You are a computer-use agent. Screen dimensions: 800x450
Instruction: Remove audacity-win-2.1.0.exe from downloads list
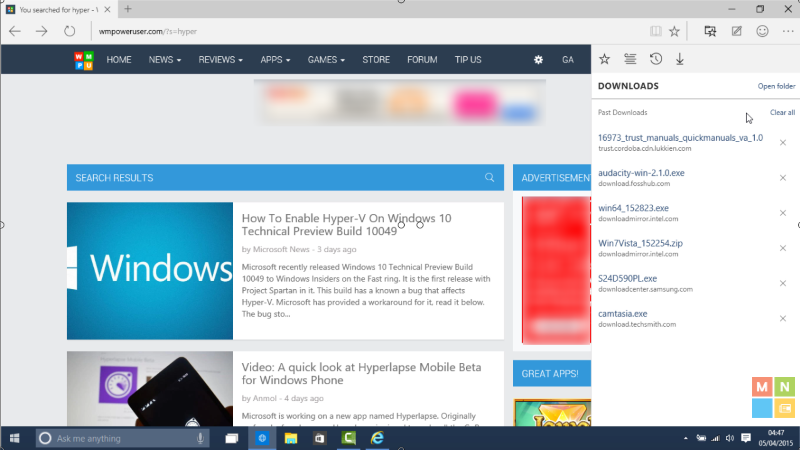pyautogui.click(x=783, y=177)
